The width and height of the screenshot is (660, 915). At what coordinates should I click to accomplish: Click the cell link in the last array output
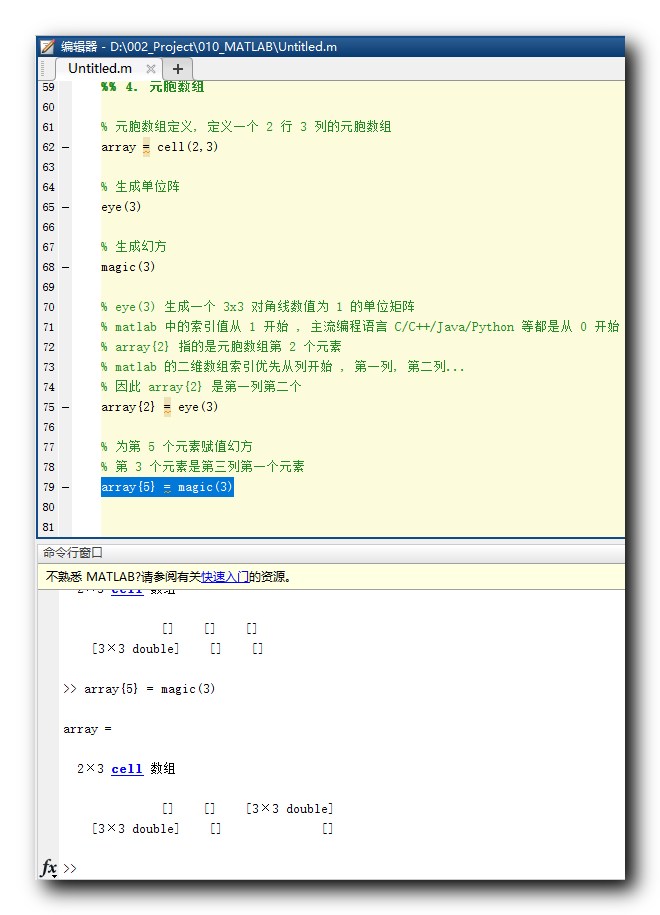[x=127, y=769]
